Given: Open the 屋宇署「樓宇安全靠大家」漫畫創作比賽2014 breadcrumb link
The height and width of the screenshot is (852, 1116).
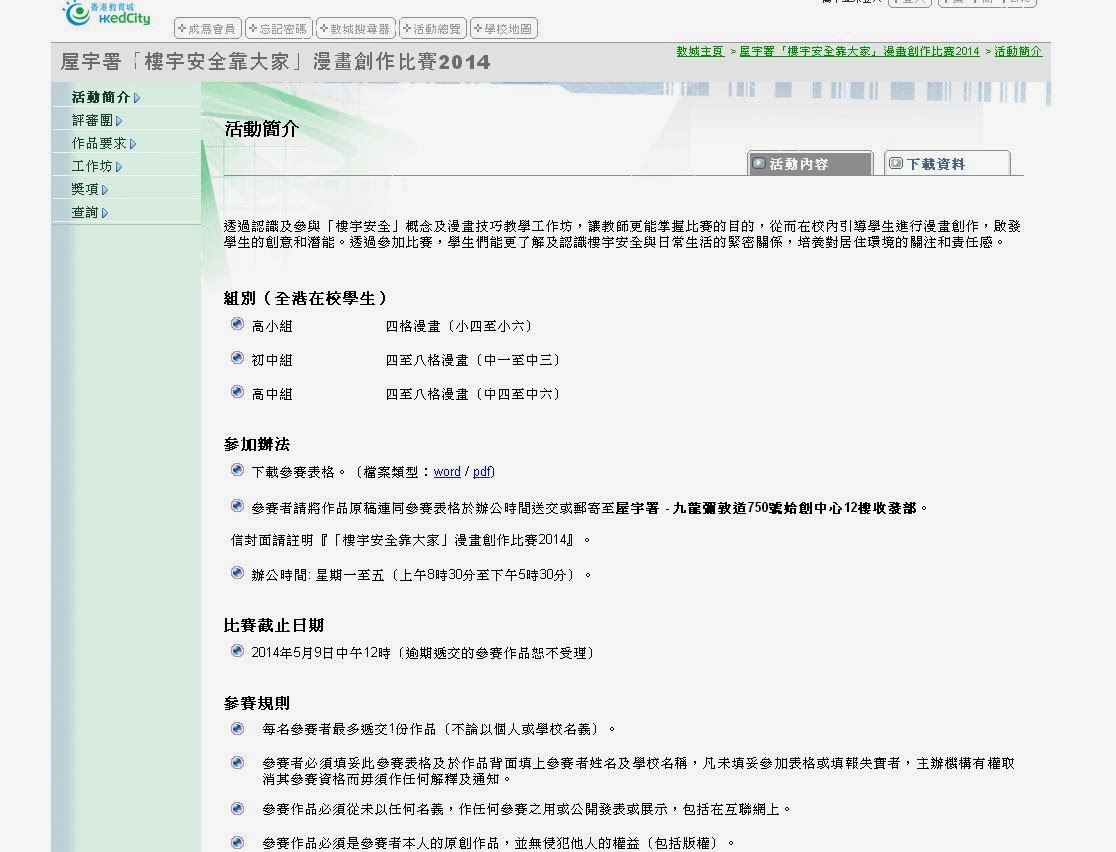Looking at the screenshot, I should pos(859,51).
